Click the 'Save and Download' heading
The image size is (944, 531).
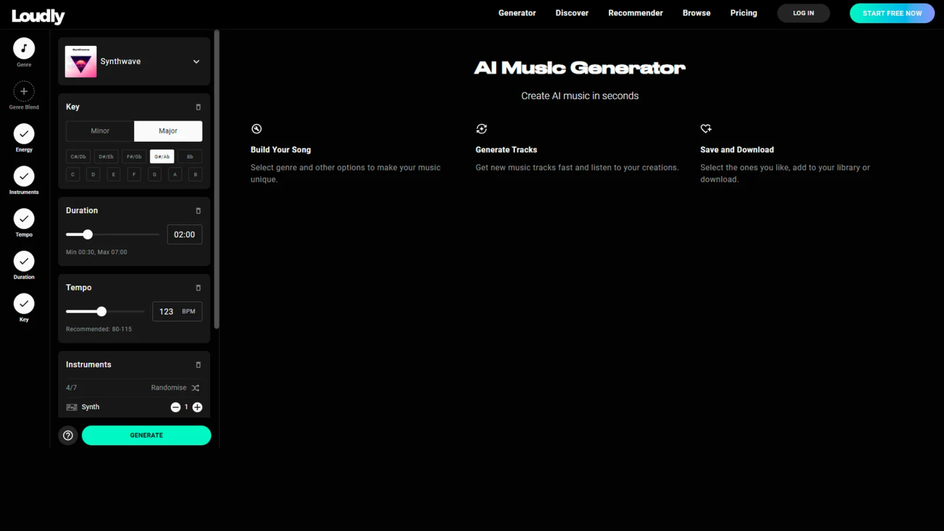click(x=737, y=150)
